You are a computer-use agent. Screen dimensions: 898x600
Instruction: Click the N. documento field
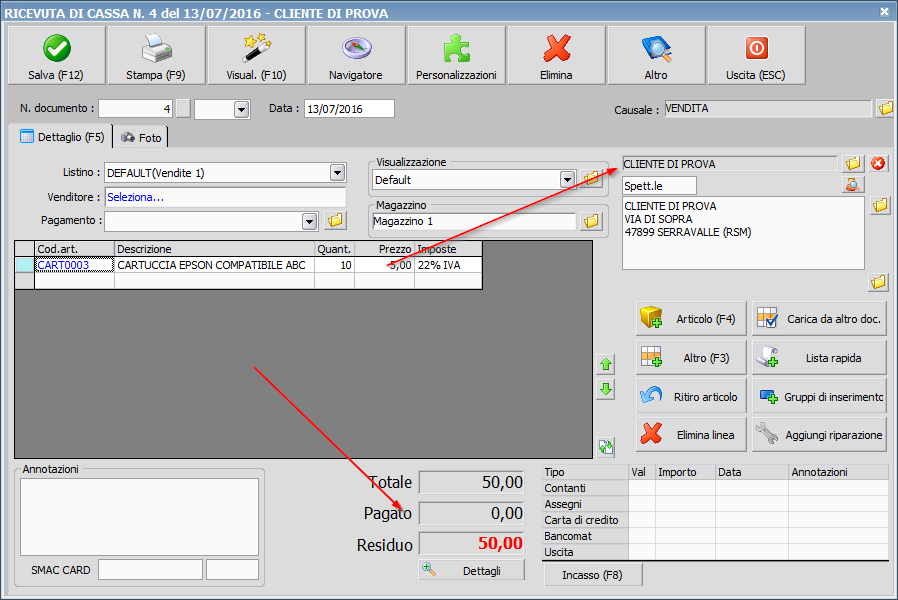[x=135, y=109]
